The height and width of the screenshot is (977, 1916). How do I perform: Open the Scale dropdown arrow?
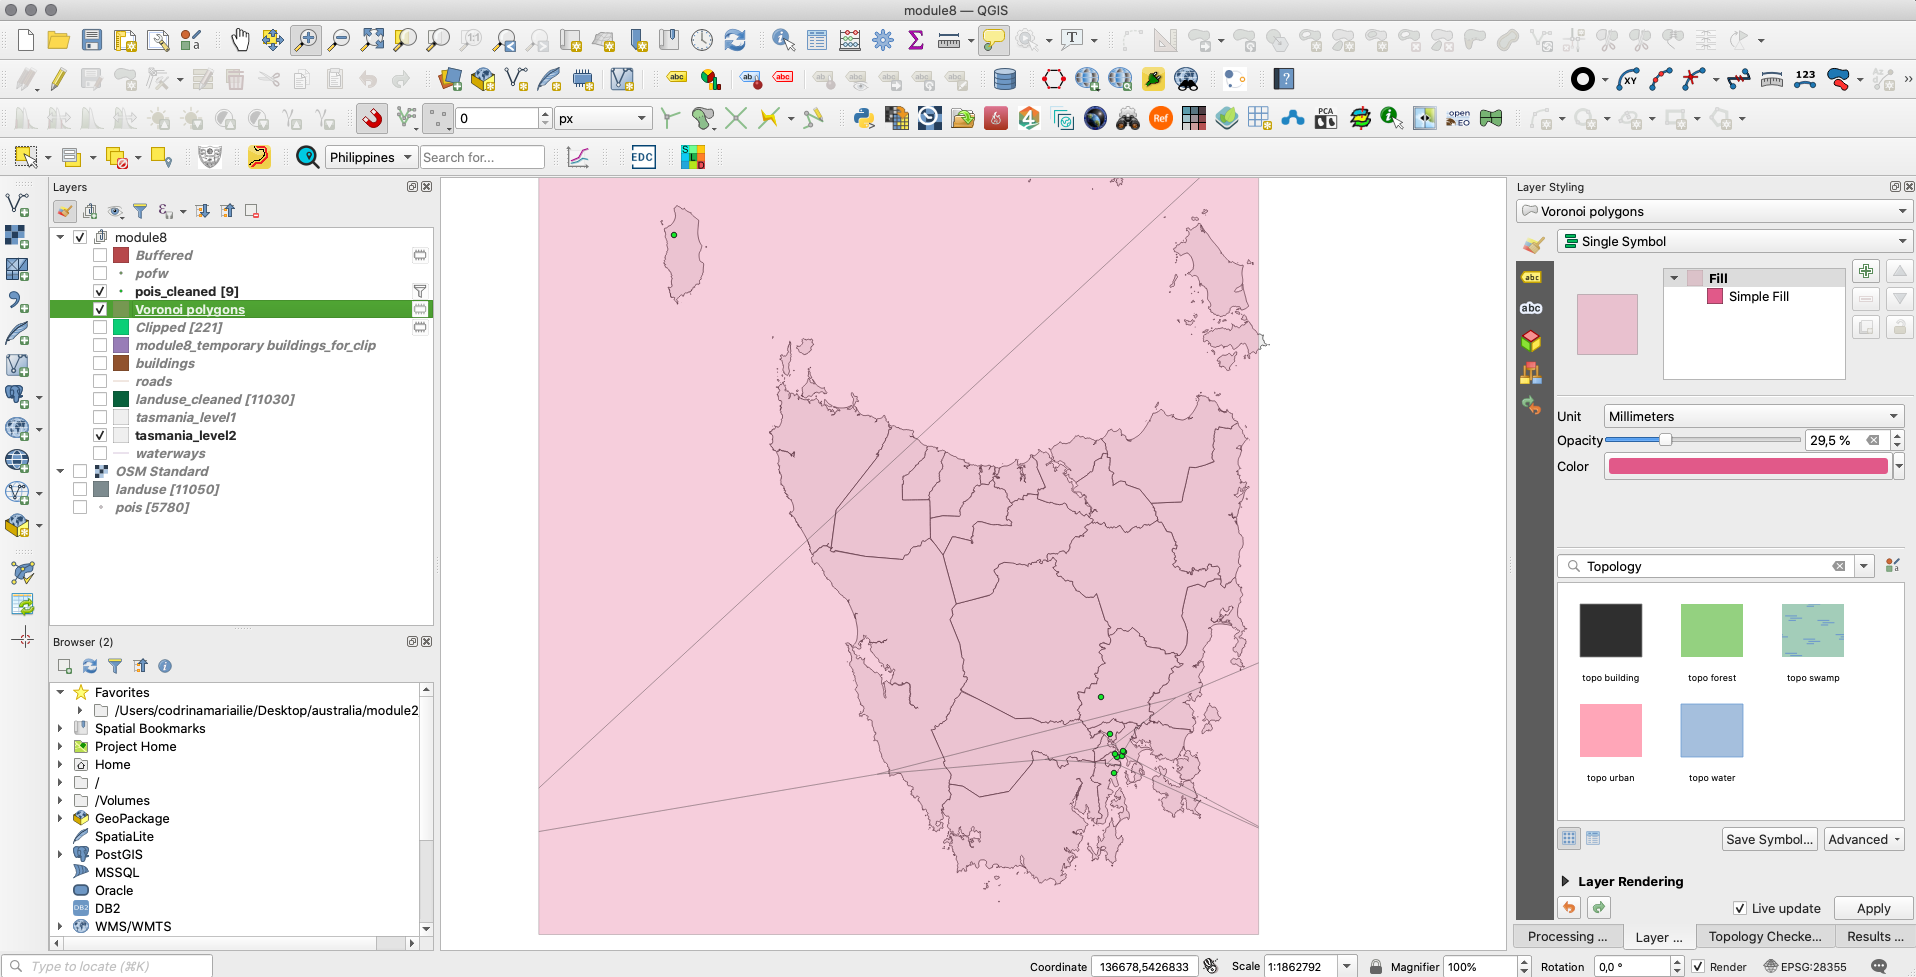[1347, 966]
